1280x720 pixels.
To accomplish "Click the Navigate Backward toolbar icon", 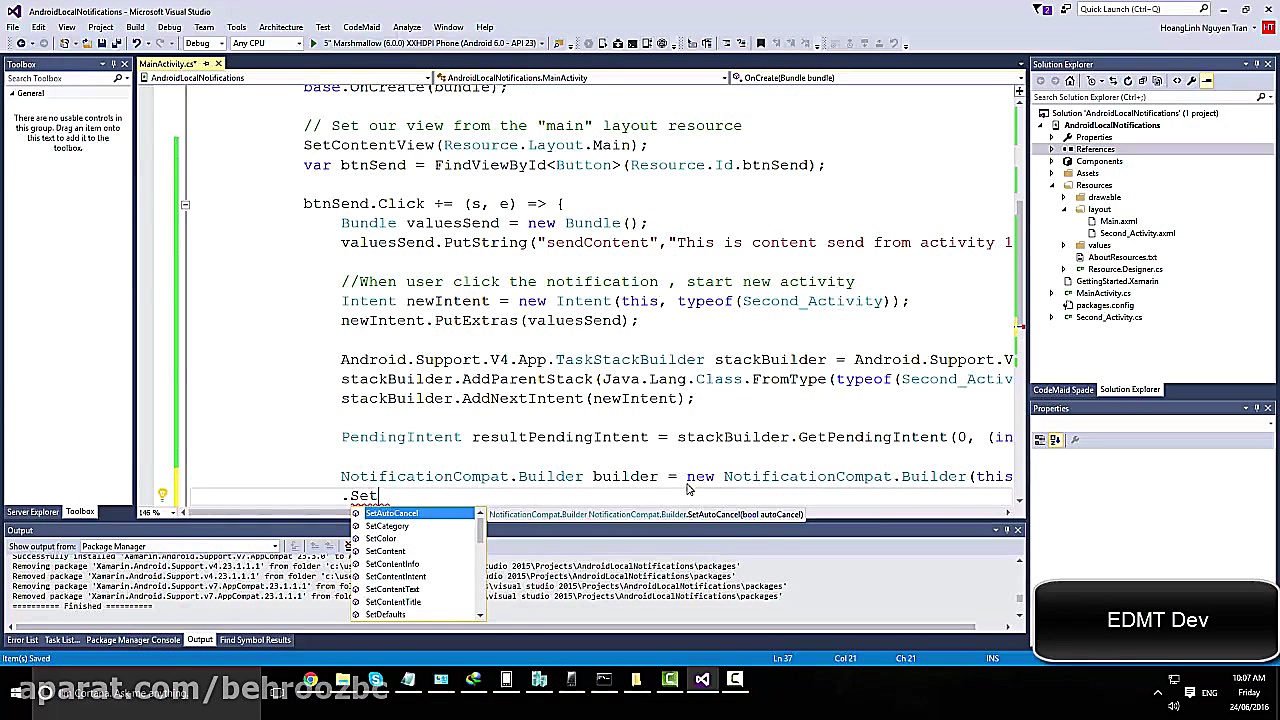I will (21, 43).
